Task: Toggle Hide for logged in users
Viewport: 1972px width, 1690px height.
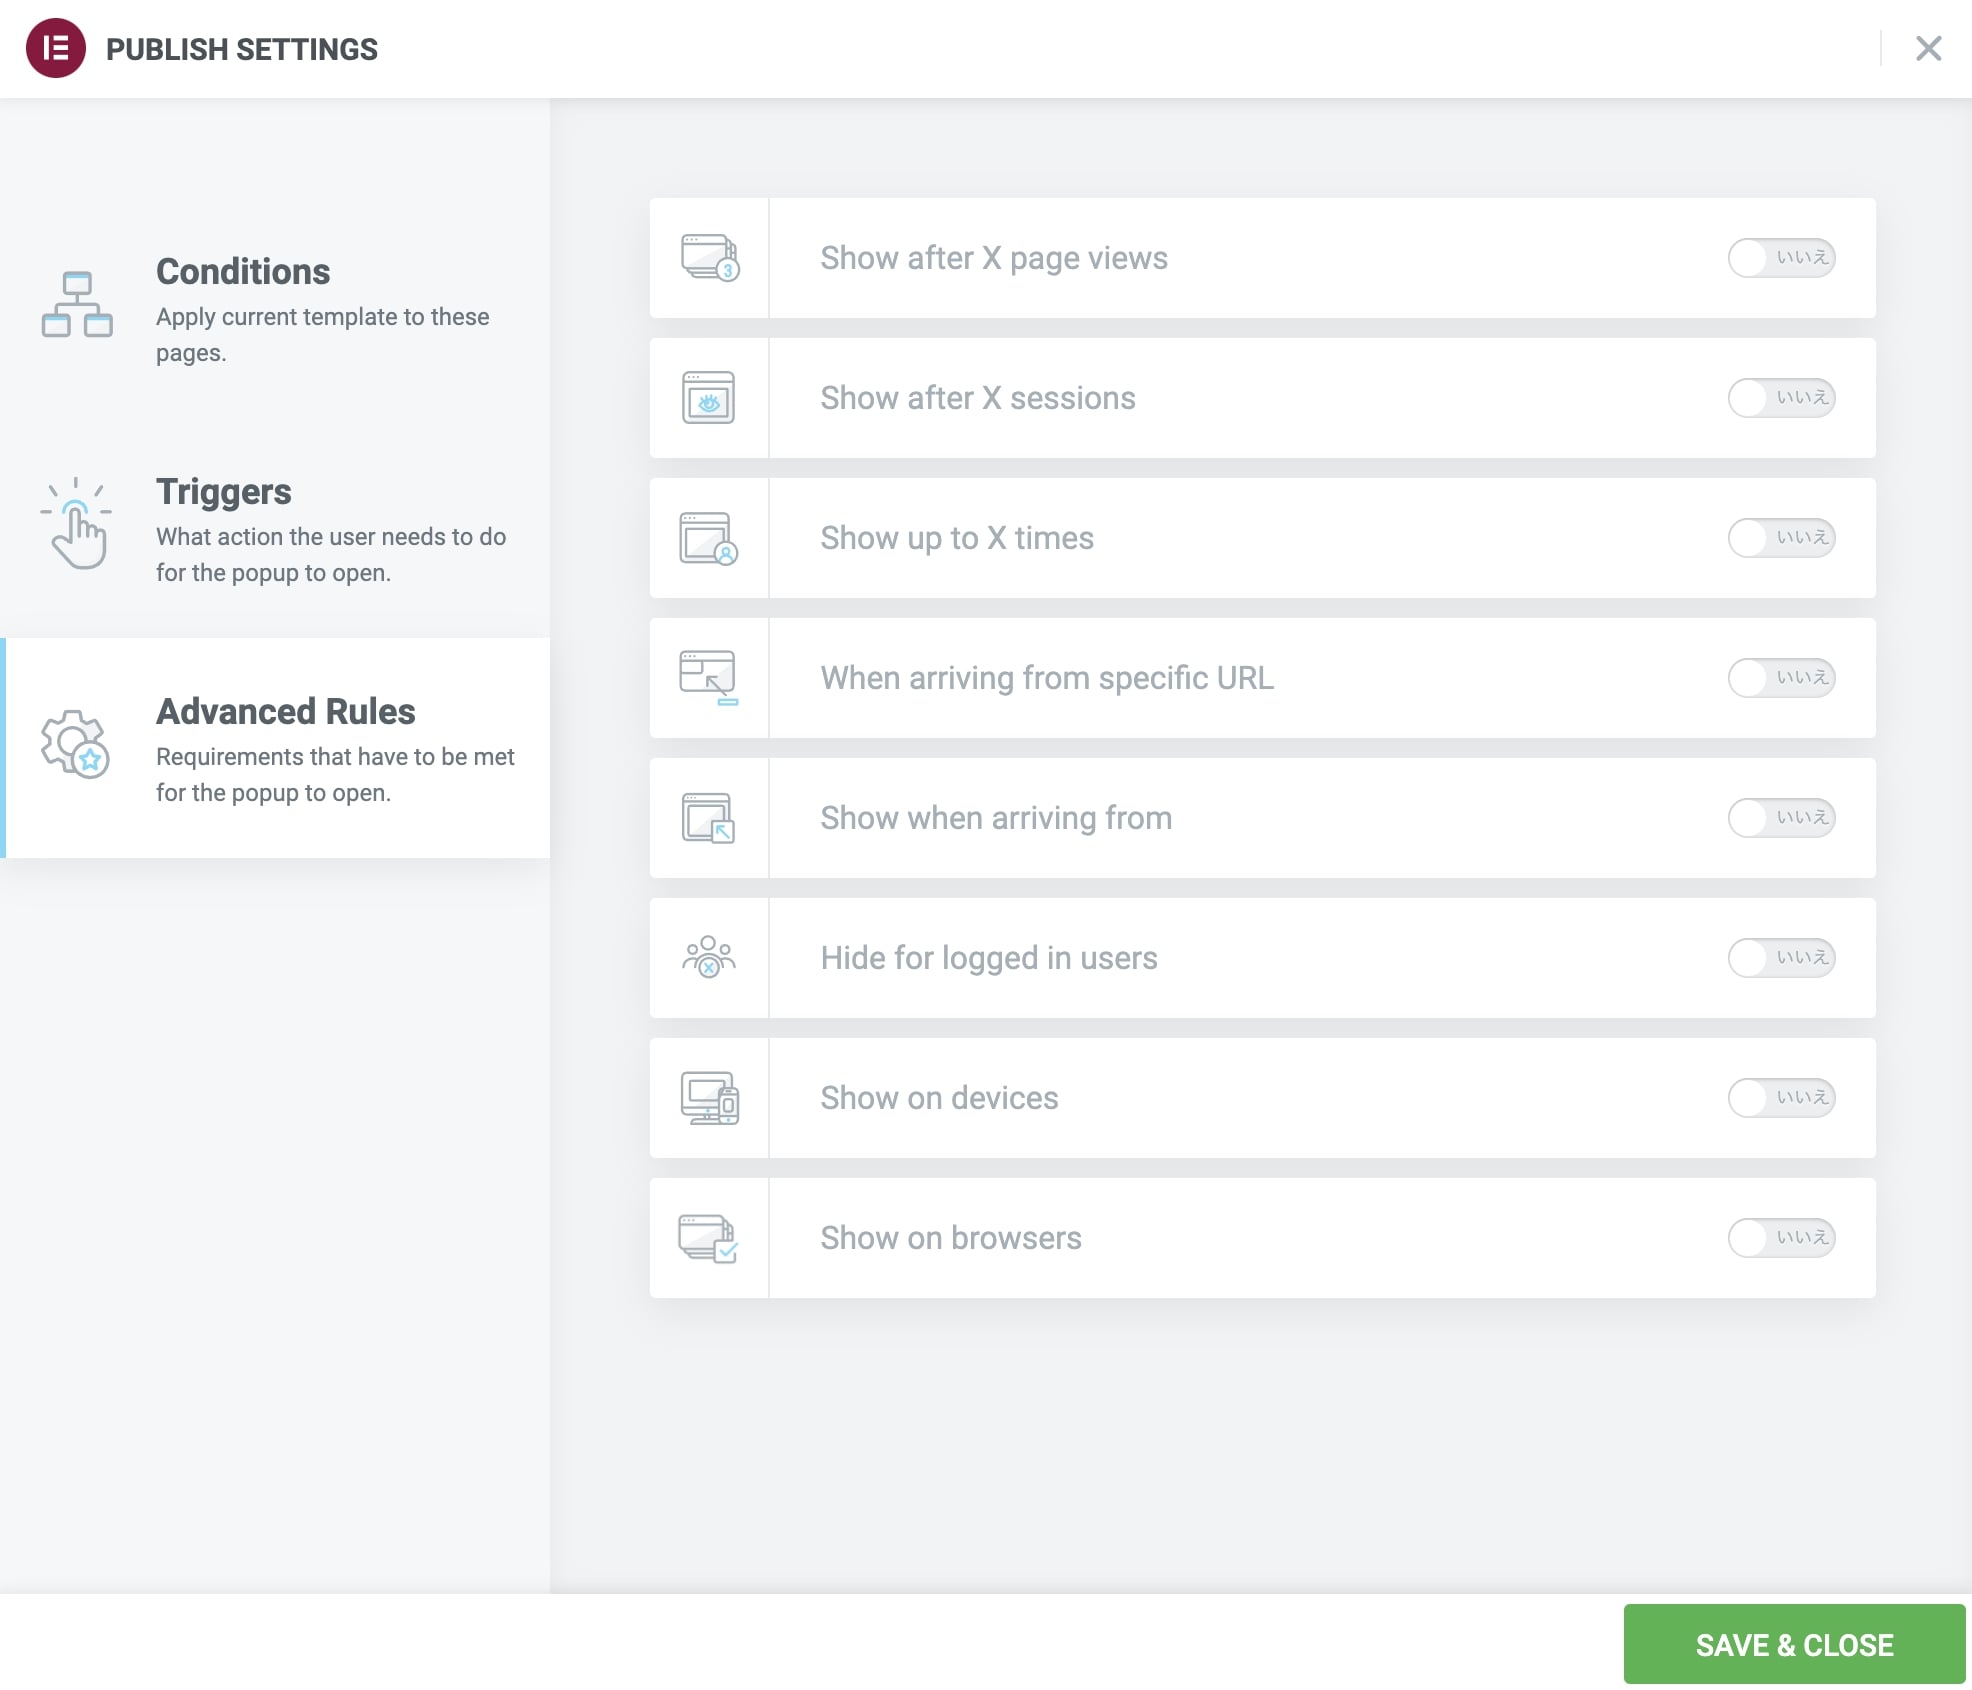Action: [x=1781, y=958]
